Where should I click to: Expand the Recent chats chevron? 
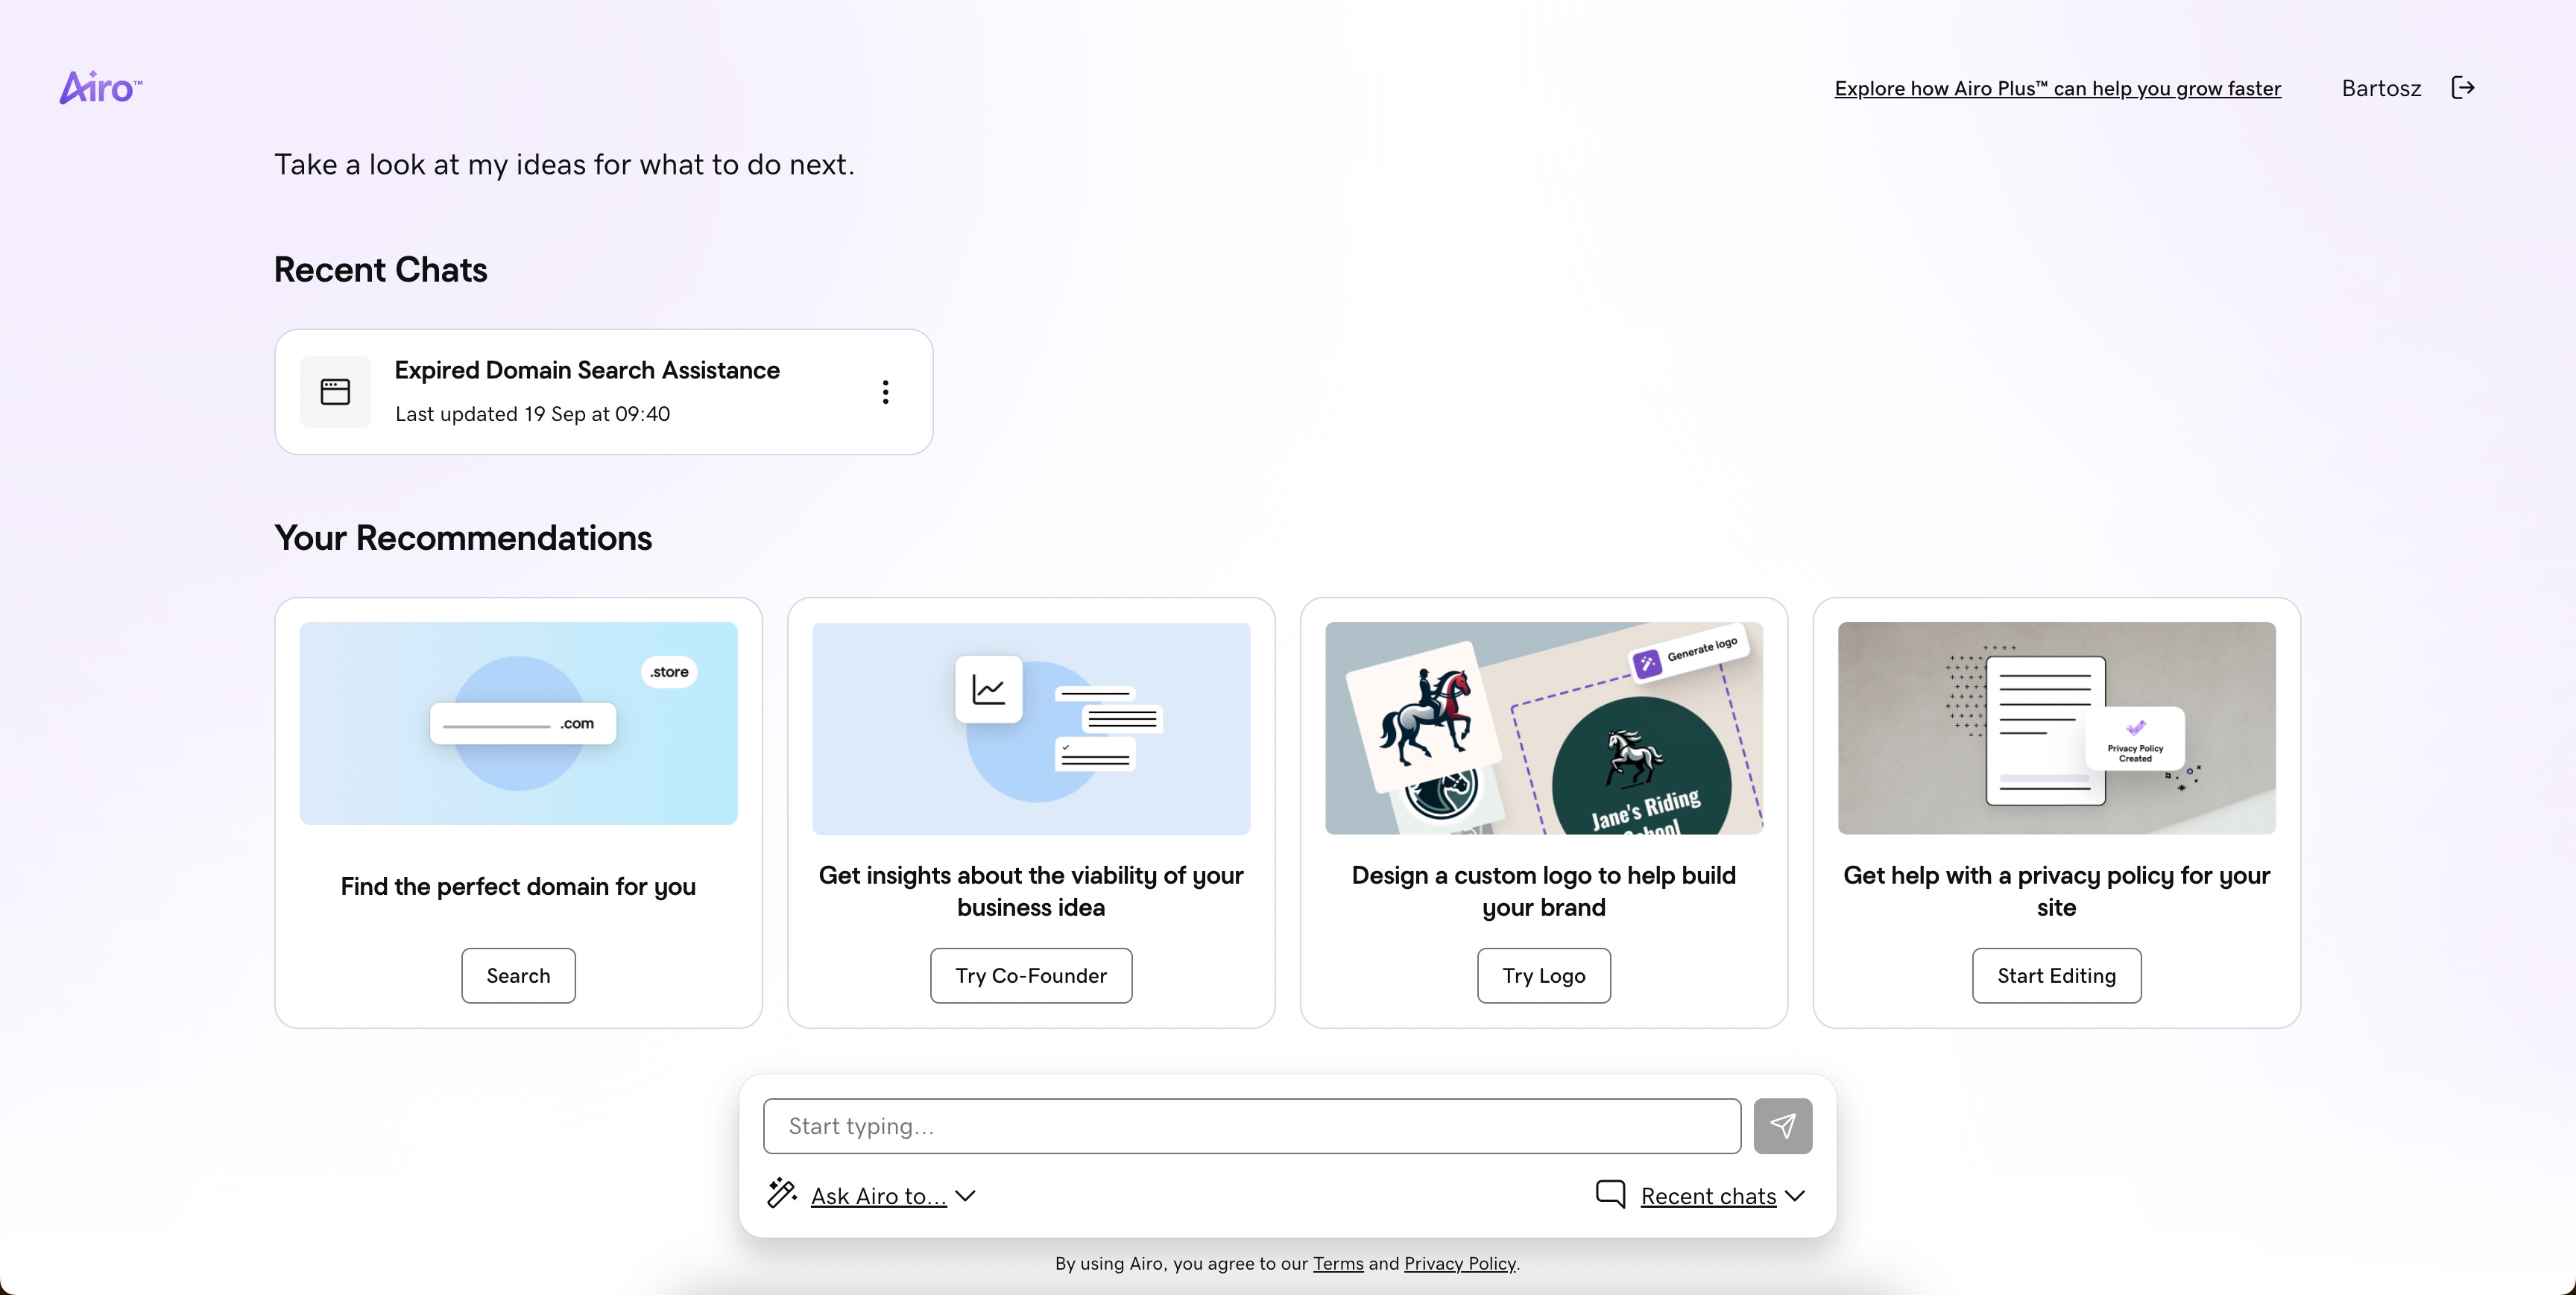pos(1795,1196)
